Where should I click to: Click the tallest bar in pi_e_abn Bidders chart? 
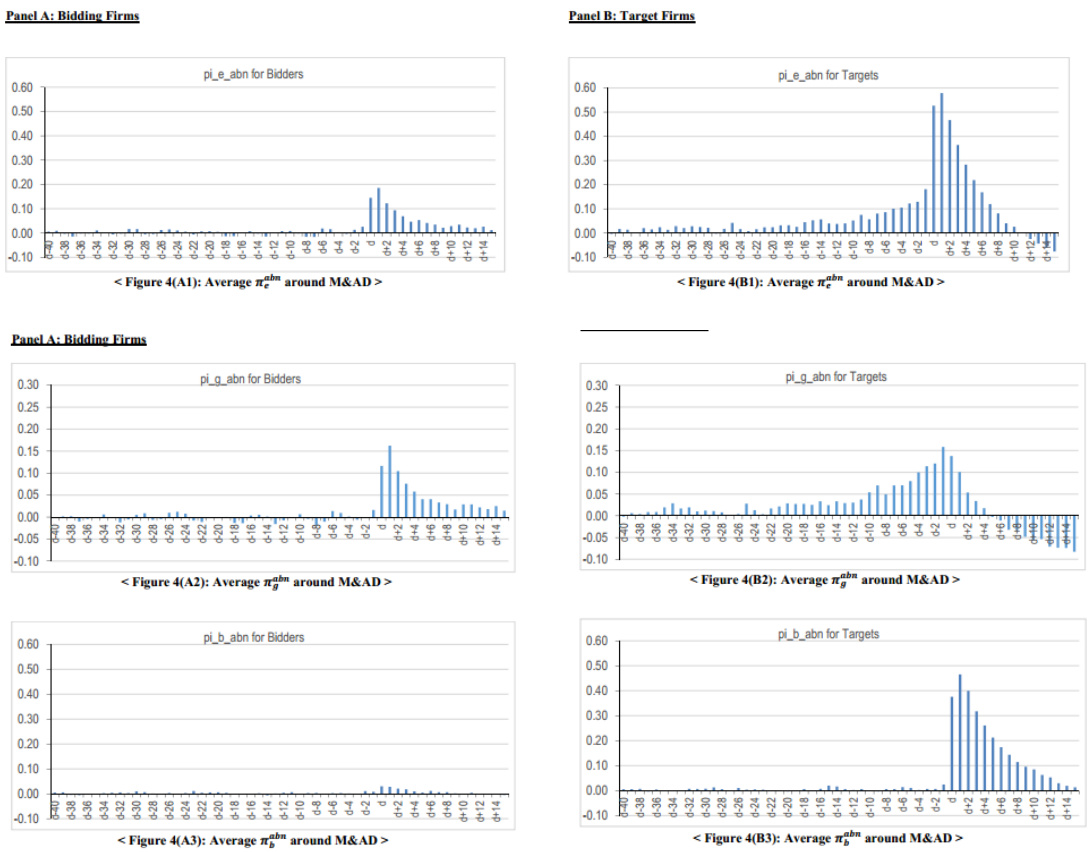point(378,211)
